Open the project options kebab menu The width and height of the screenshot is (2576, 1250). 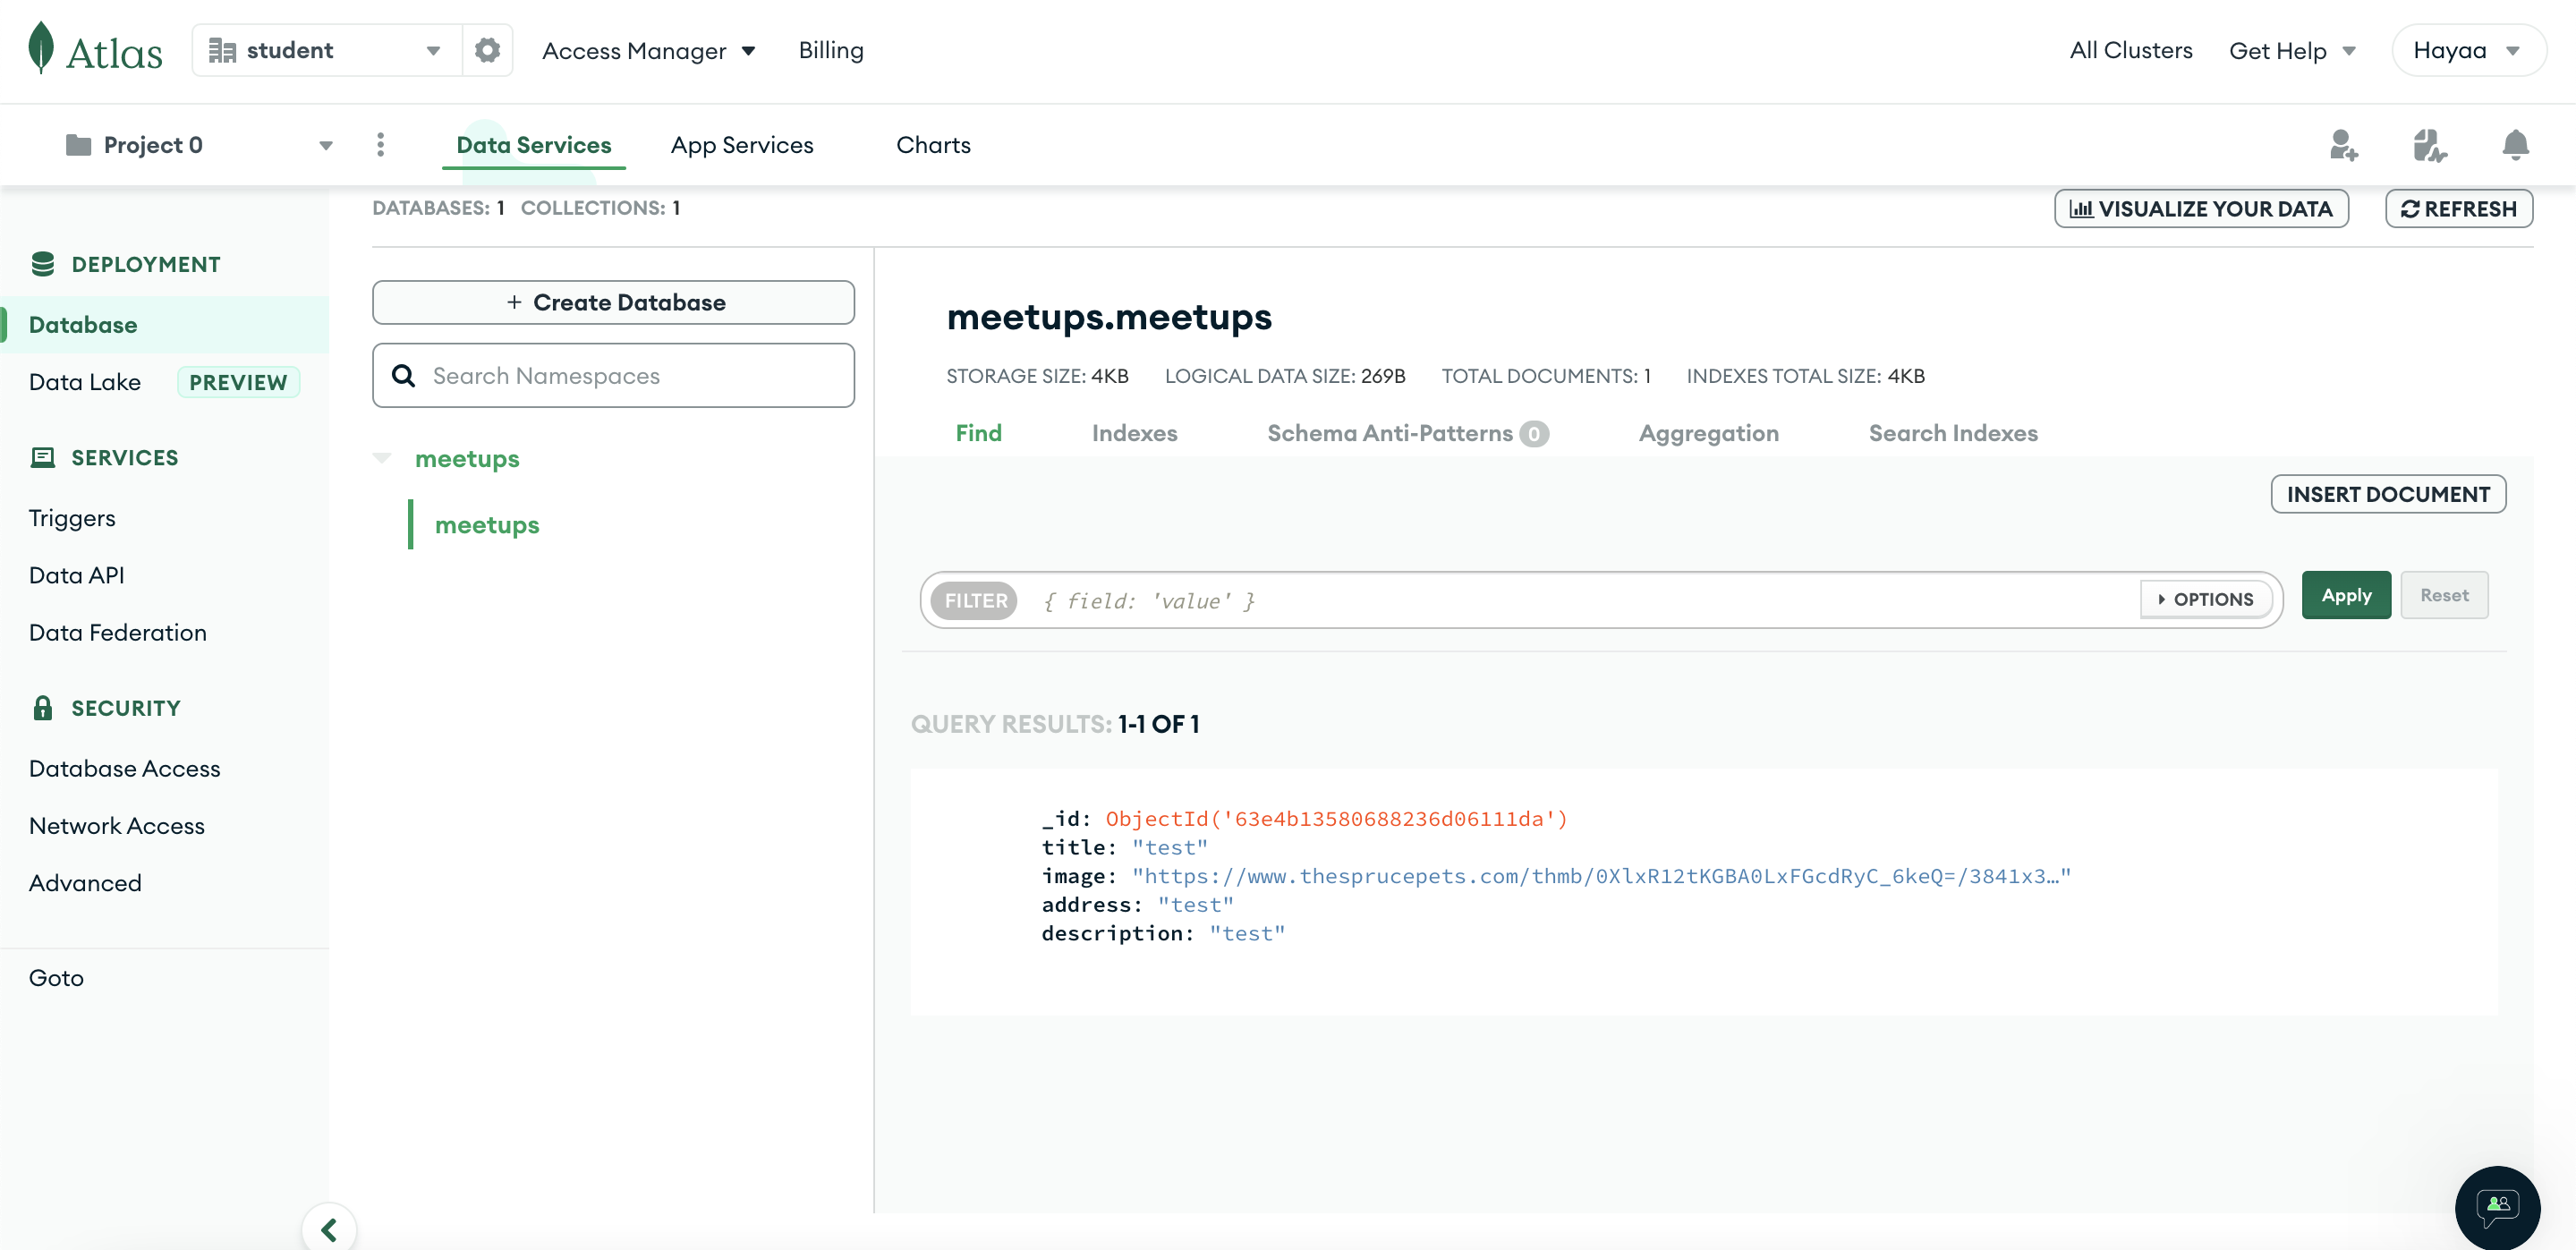[381, 145]
